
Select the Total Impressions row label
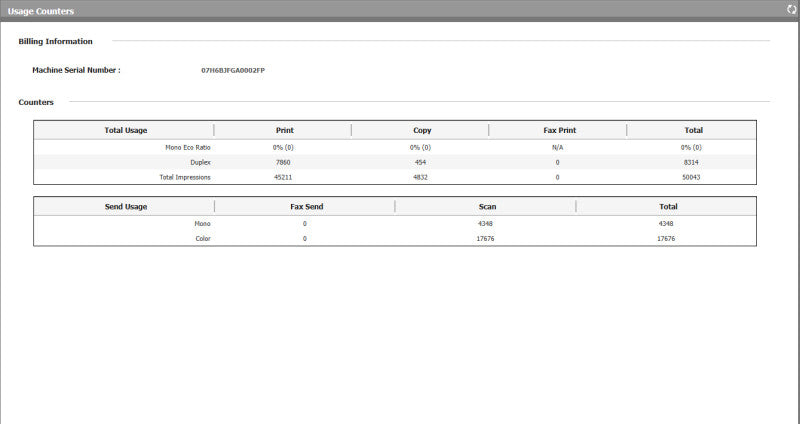tap(185, 178)
